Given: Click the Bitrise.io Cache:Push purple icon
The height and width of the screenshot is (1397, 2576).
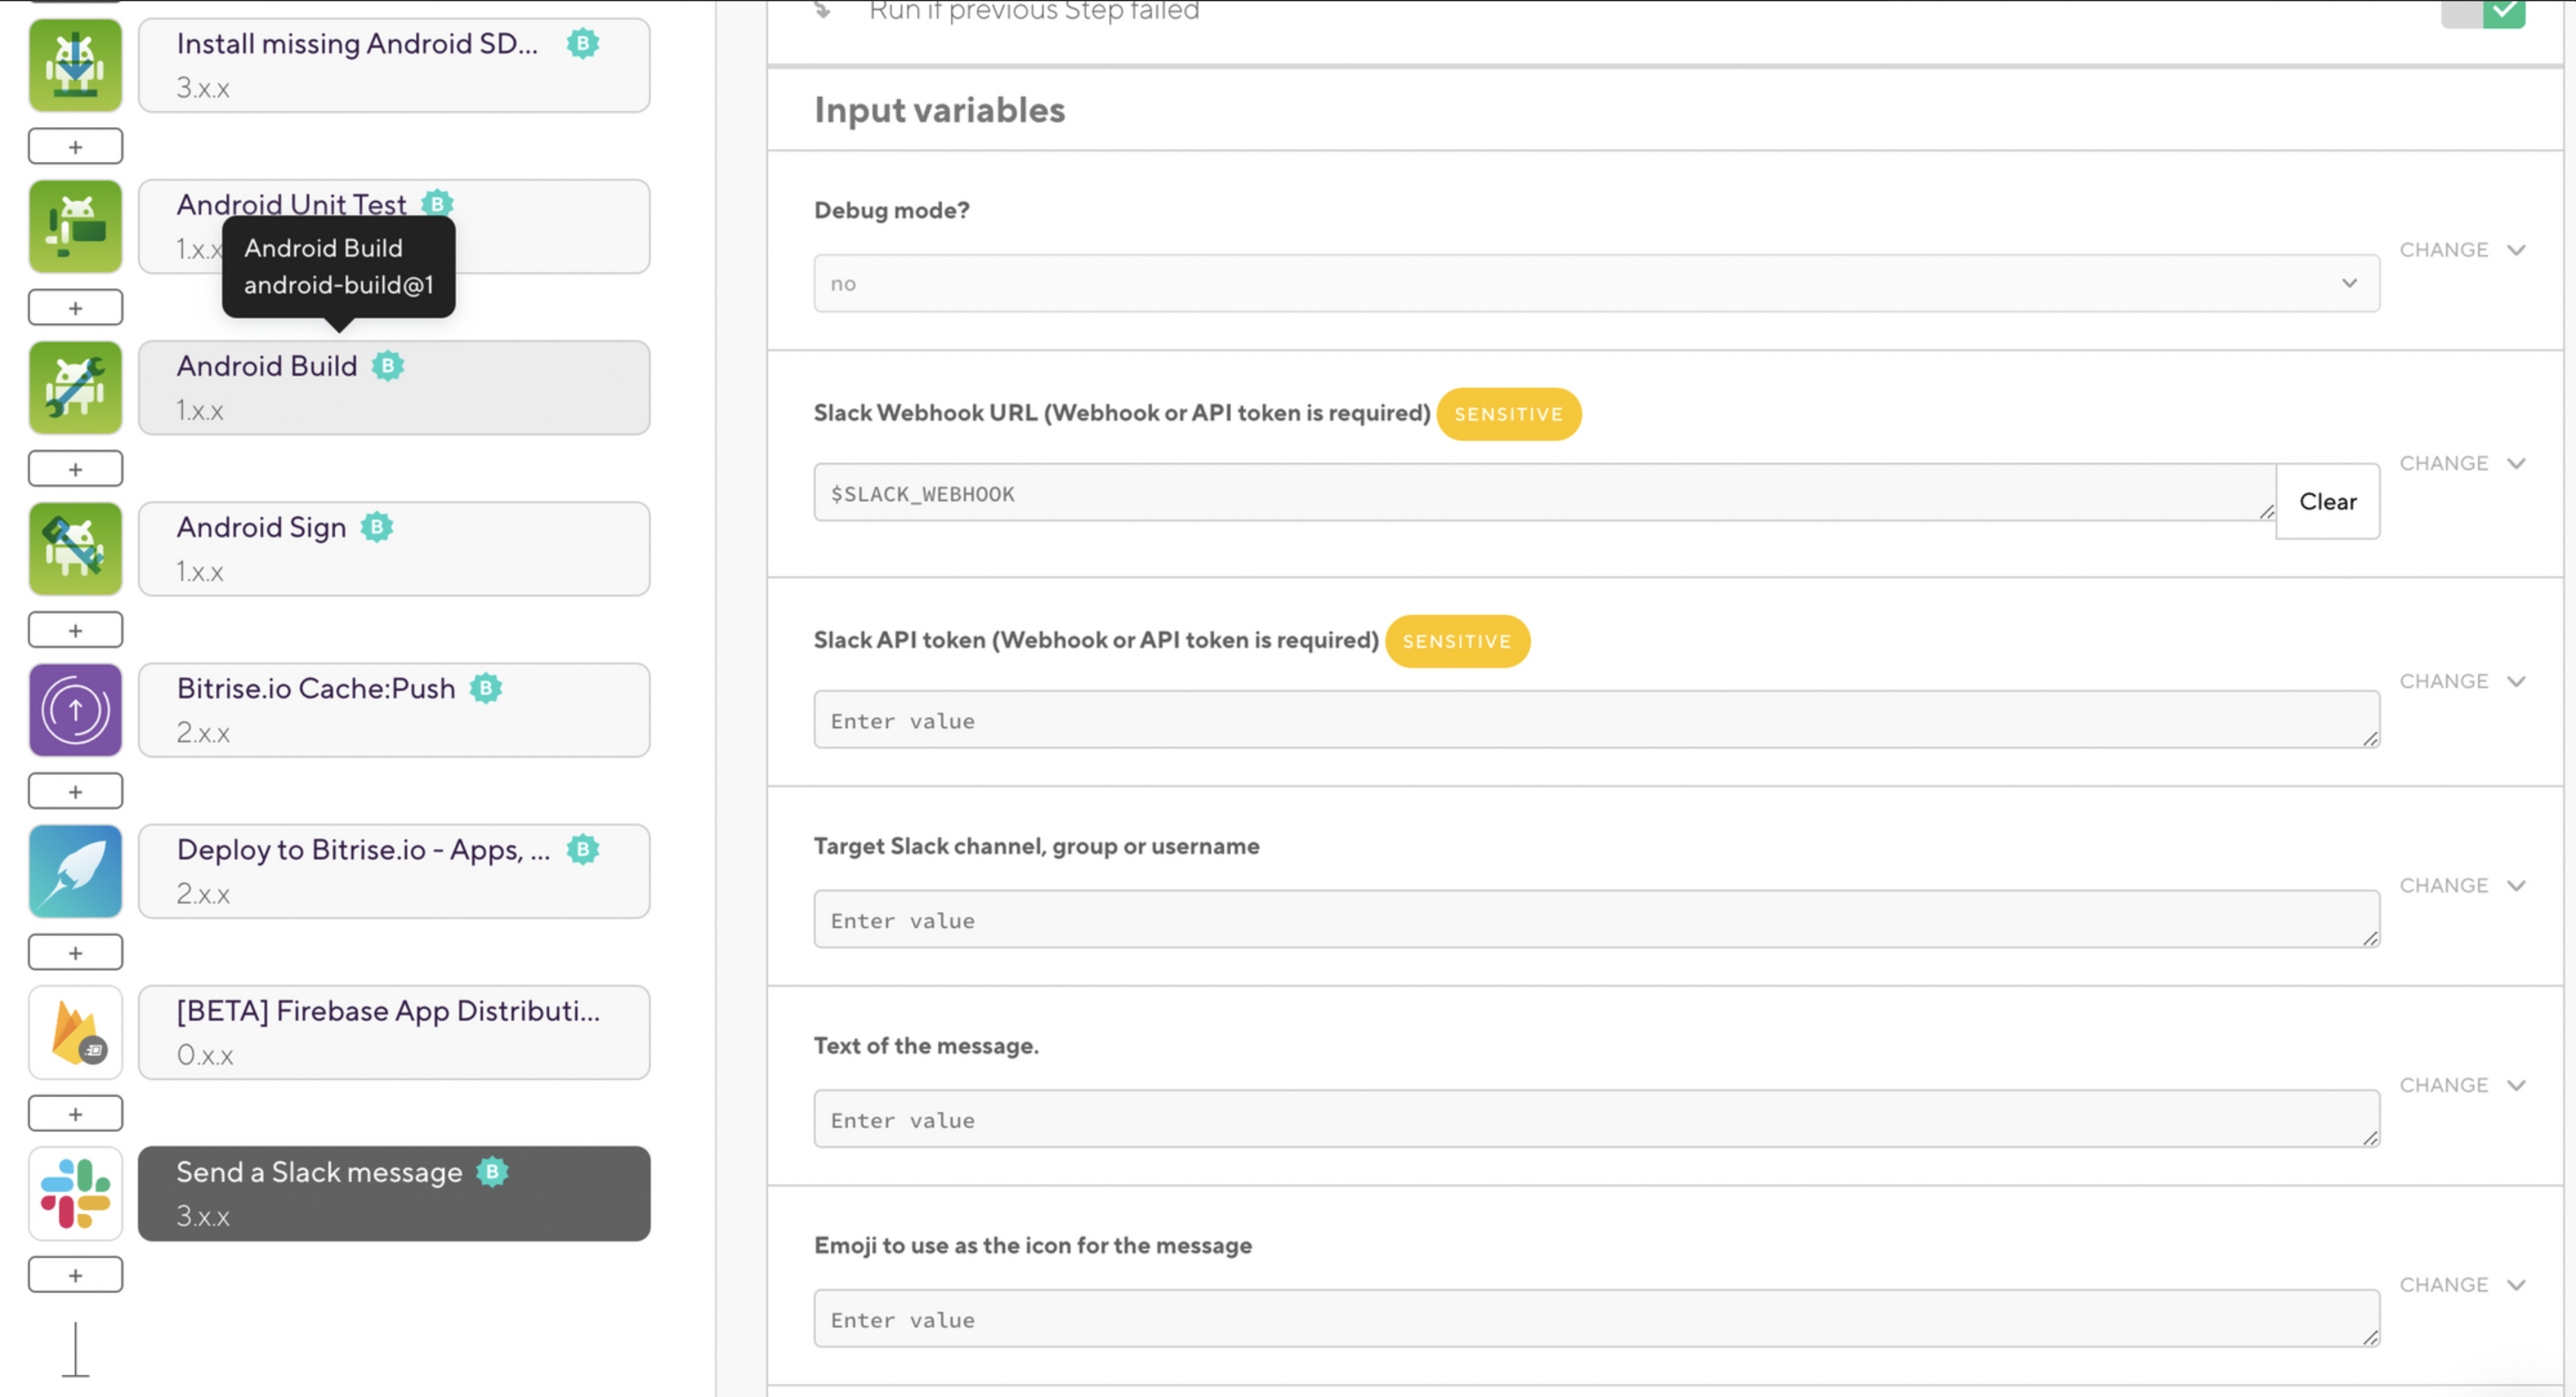Looking at the screenshot, I should point(75,710).
